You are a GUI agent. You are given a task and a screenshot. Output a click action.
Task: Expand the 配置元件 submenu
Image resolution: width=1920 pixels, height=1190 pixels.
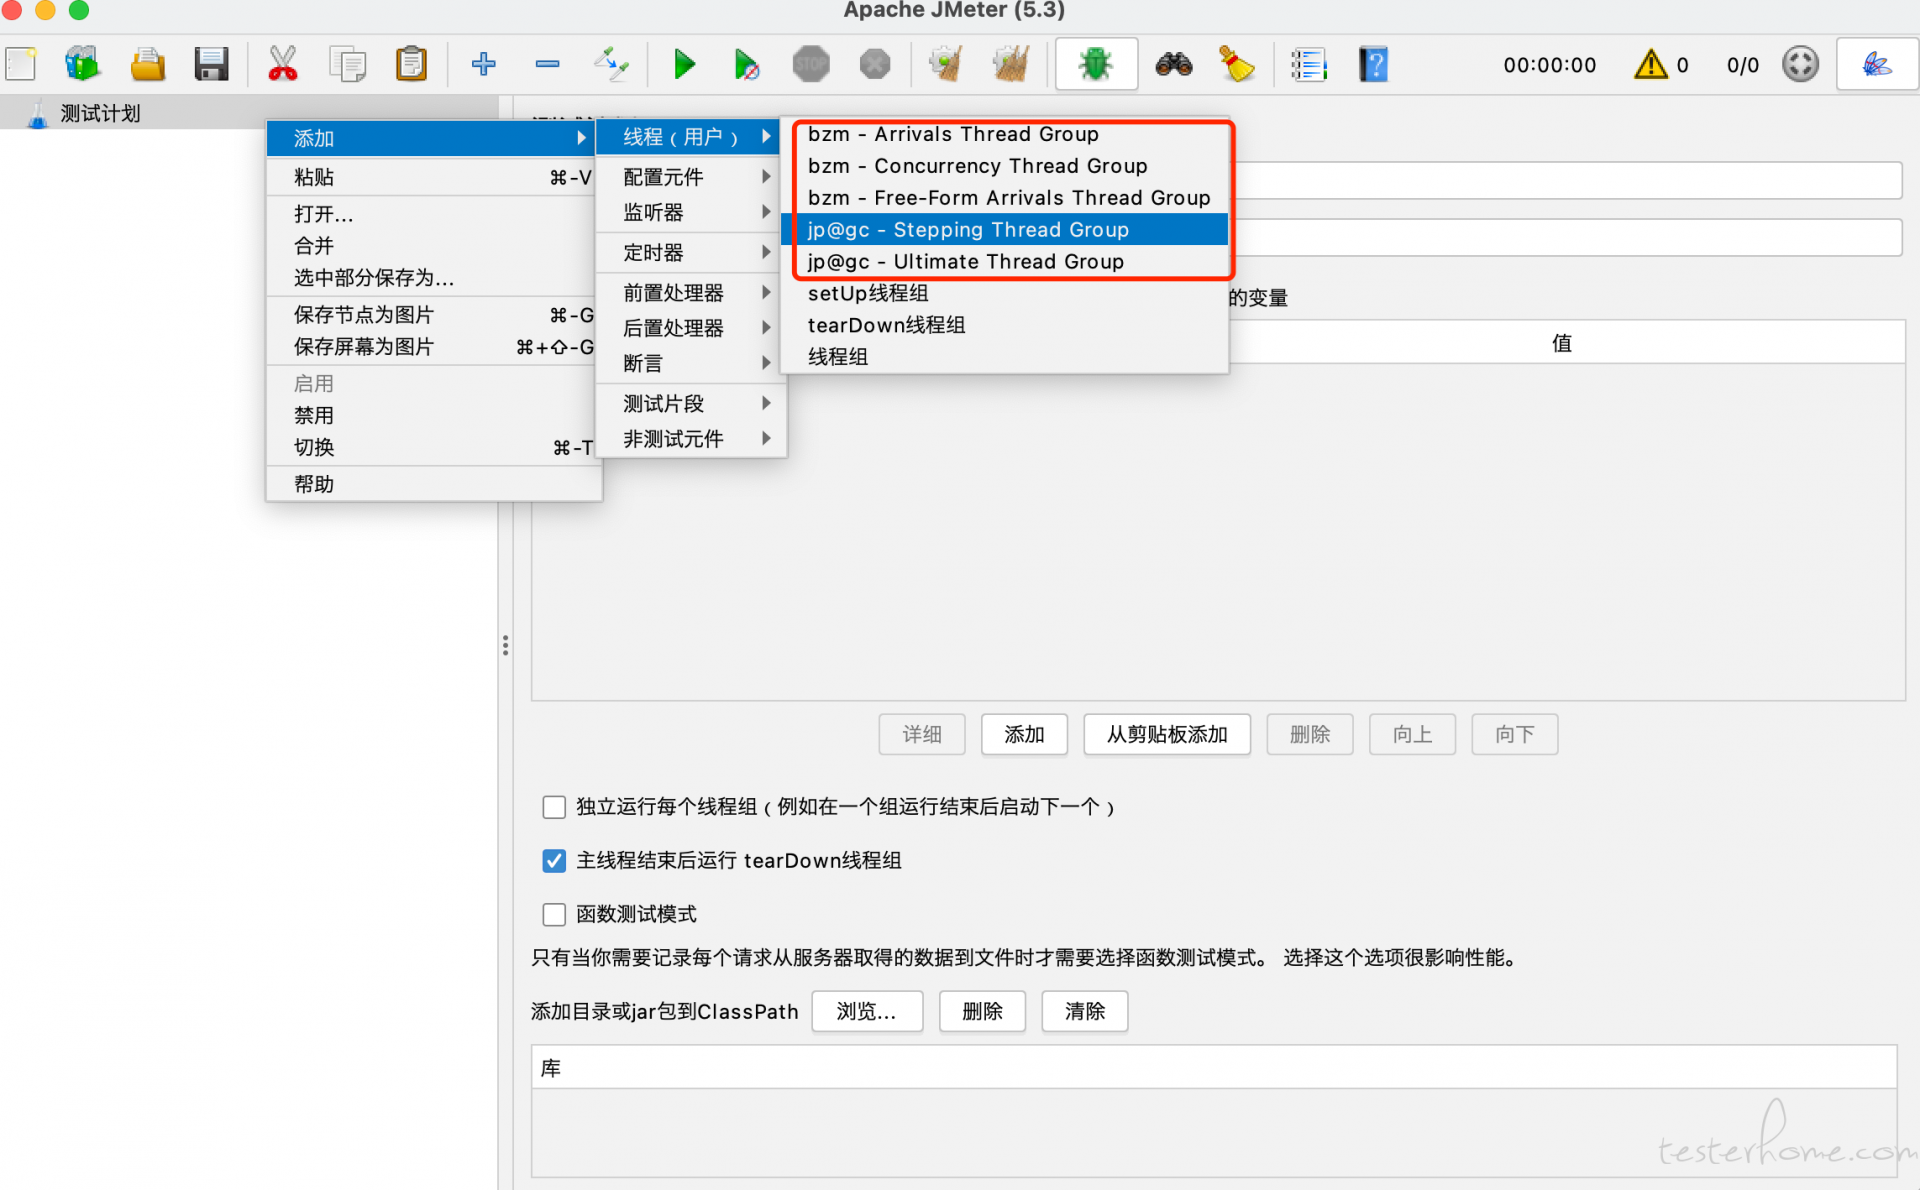point(690,177)
